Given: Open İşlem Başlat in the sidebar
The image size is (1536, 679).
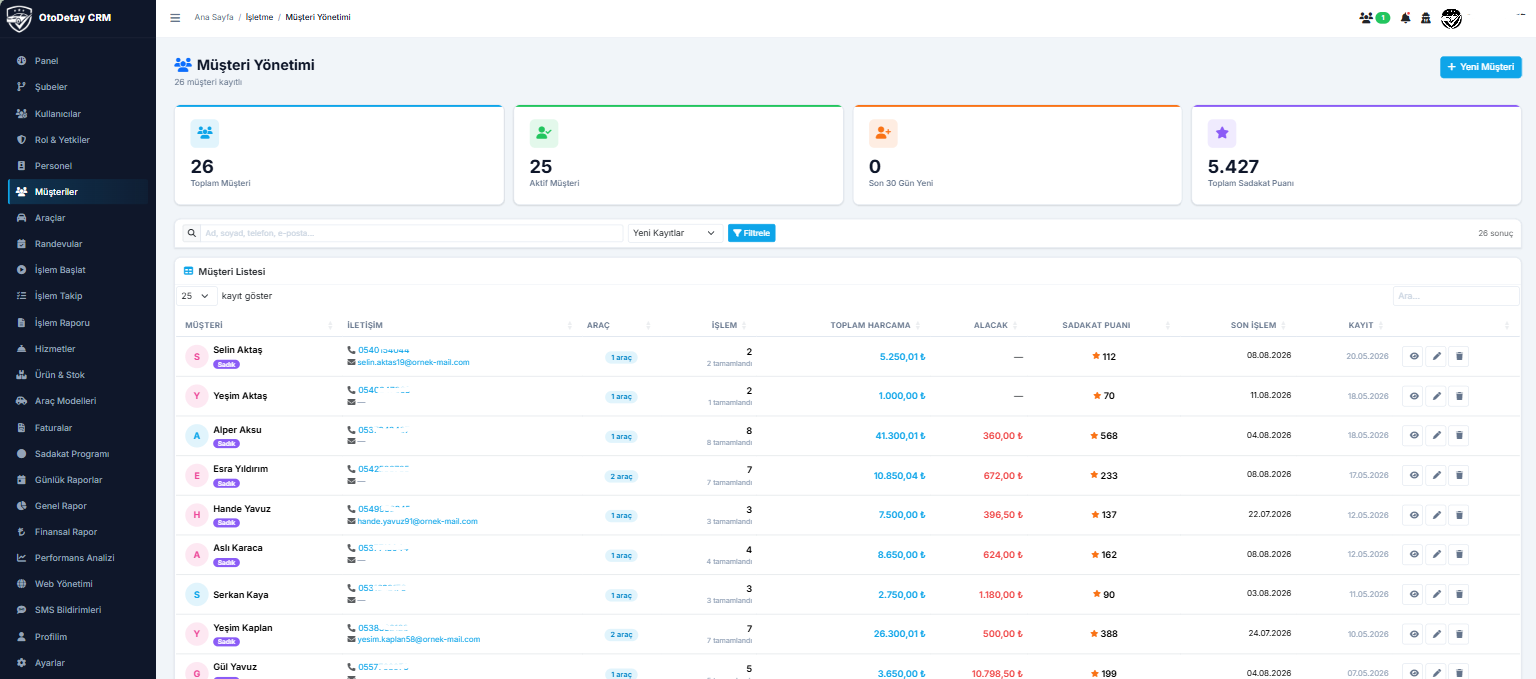Looking at the screenshot, I should (x=78, y=270).
